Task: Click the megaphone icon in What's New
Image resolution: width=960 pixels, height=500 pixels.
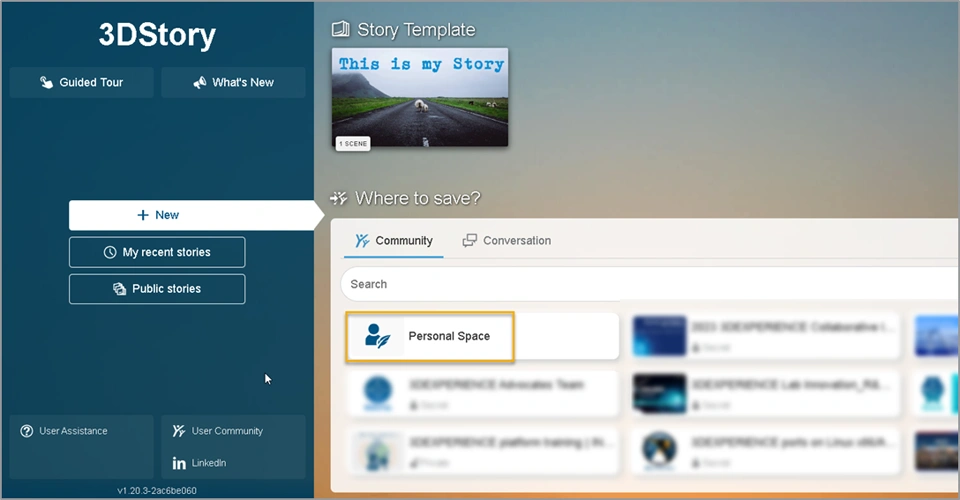Action: coord(200,83)
